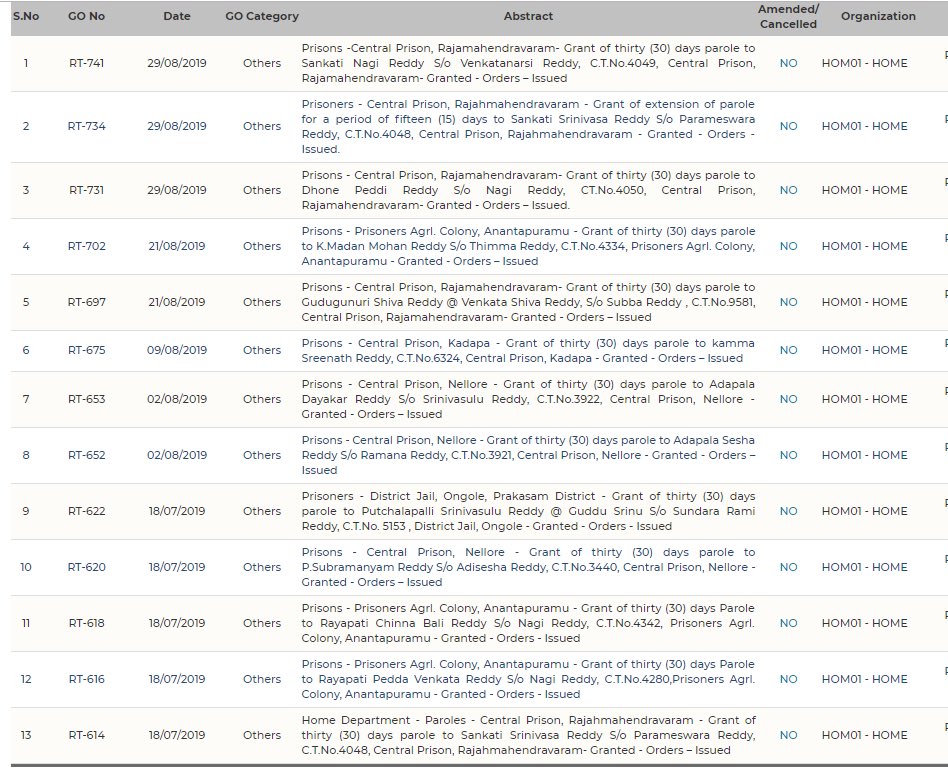The image size is (948, 776).
Task: Click serial number 13 in the table
Action: click(x=26, y=736)
